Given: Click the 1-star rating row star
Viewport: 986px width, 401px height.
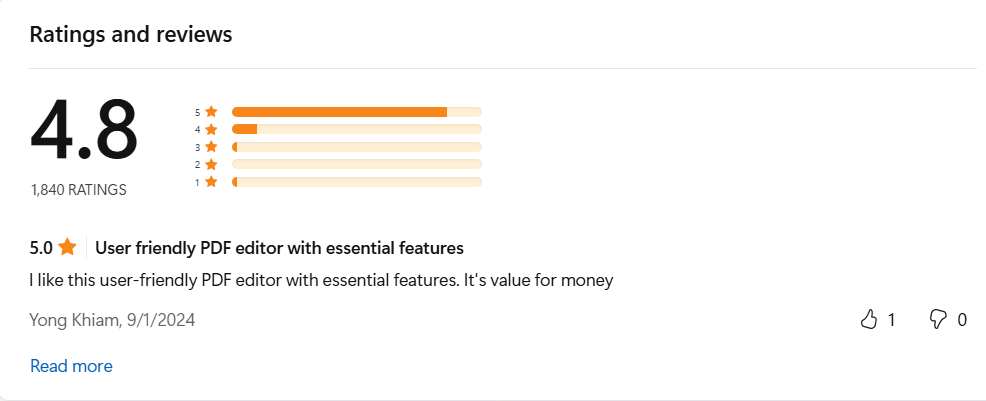Looking at the screenshot, I should [x=211, y=182].
